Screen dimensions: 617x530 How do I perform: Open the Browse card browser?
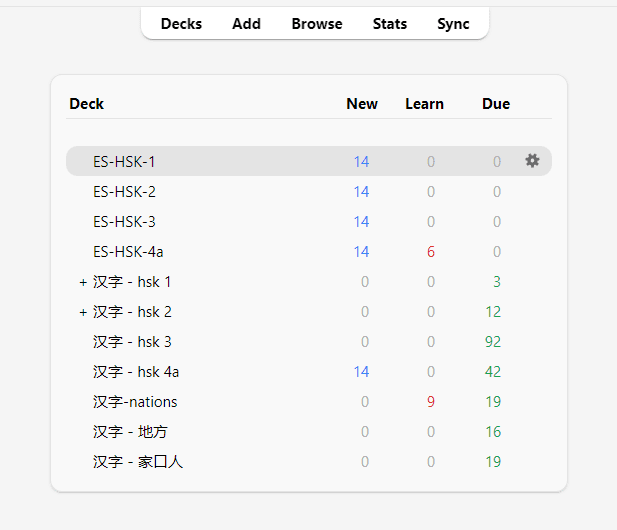click(x=317, y=24)
